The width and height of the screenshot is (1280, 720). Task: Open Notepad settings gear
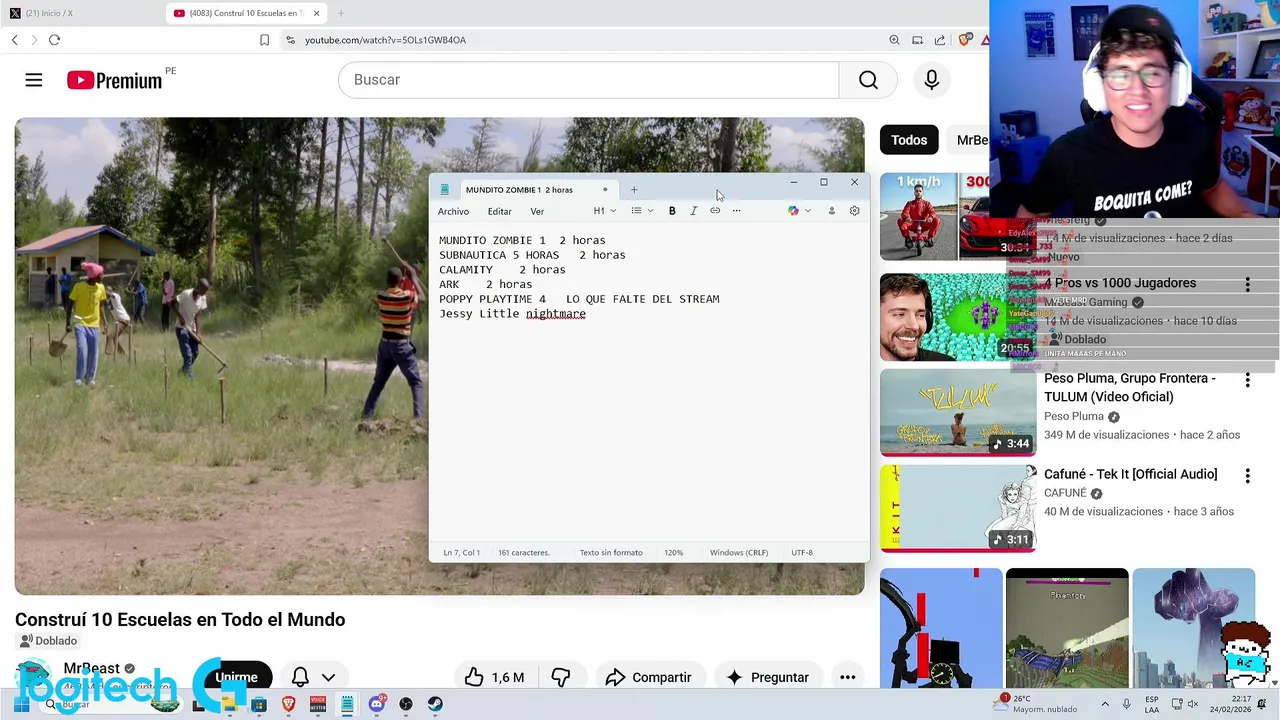pos(854,211)
